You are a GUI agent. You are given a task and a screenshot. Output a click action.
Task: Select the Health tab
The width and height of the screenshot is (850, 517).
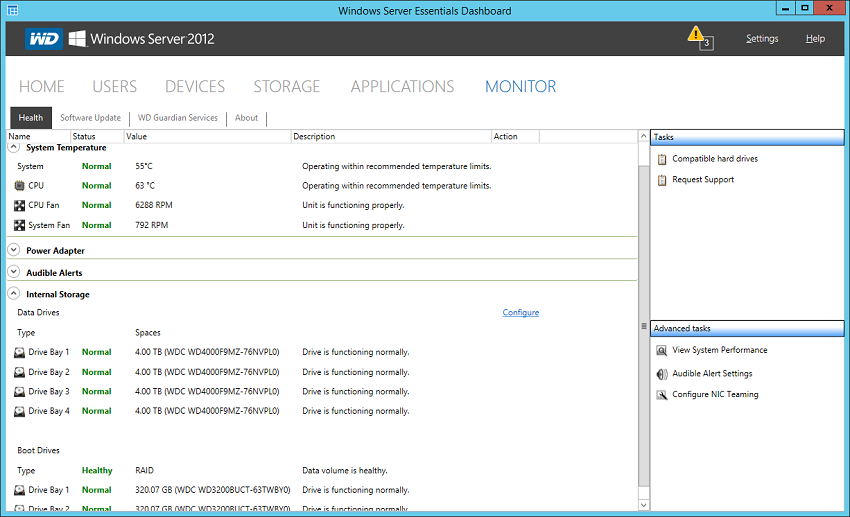coord(31,118)
